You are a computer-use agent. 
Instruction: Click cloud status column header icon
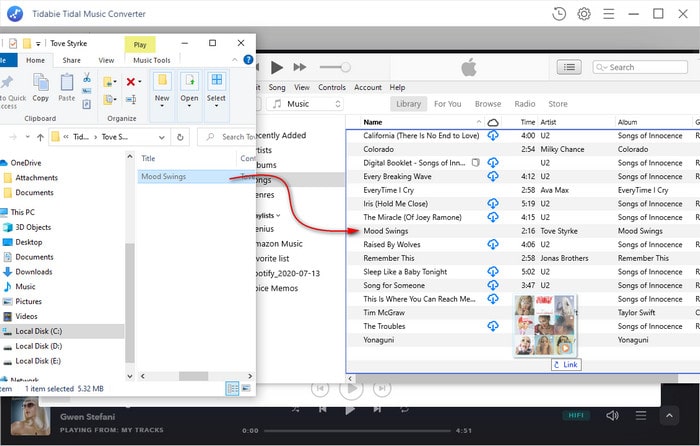pos(493,122)
